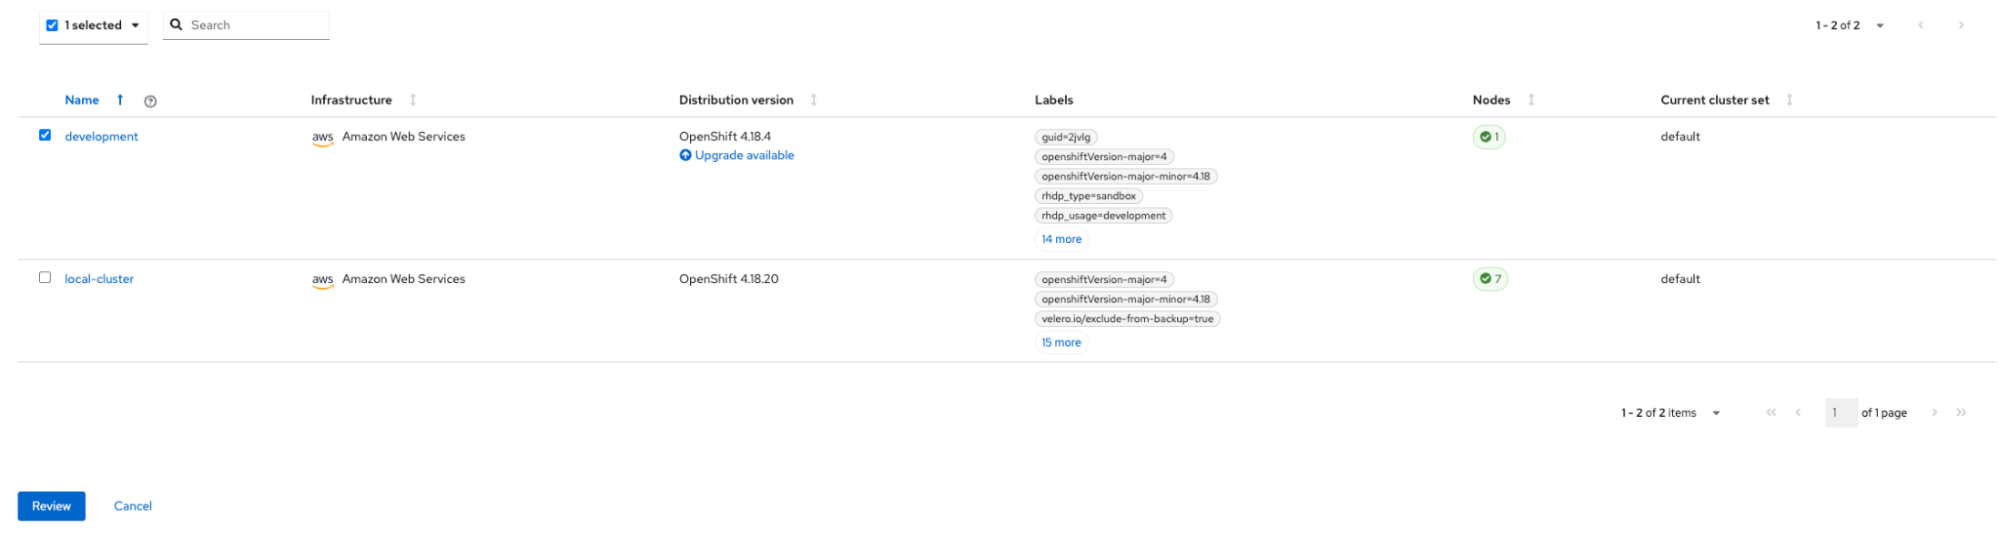Expand 14 more labels for development
The height and width of the screenshot is (544, 1999).
(x=1061, y=239)
